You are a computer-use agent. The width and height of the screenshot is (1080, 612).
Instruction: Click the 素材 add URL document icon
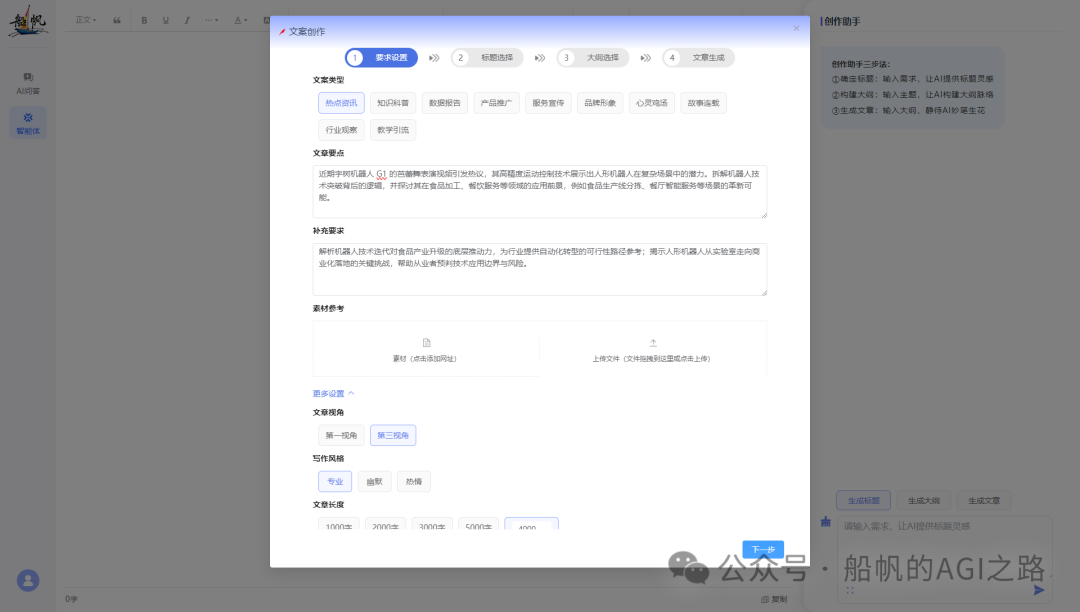[x=426, y=343]
